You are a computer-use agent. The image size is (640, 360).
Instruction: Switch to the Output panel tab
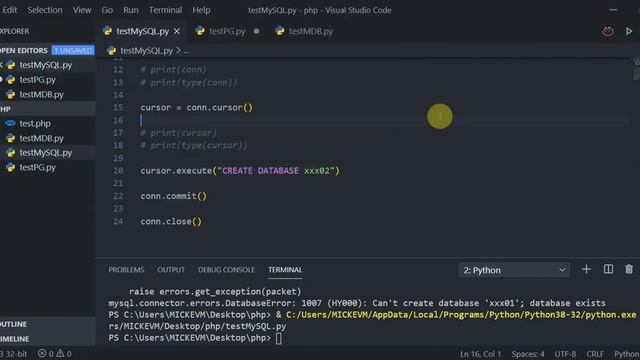click(x=171, y=270)
